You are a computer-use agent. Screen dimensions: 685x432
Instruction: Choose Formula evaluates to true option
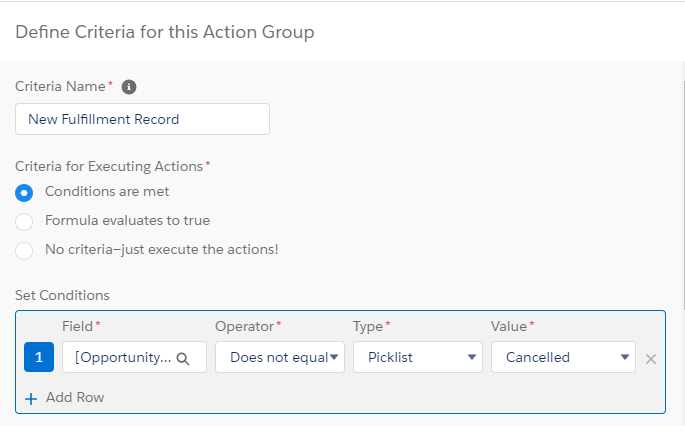(x=25, y=221)
